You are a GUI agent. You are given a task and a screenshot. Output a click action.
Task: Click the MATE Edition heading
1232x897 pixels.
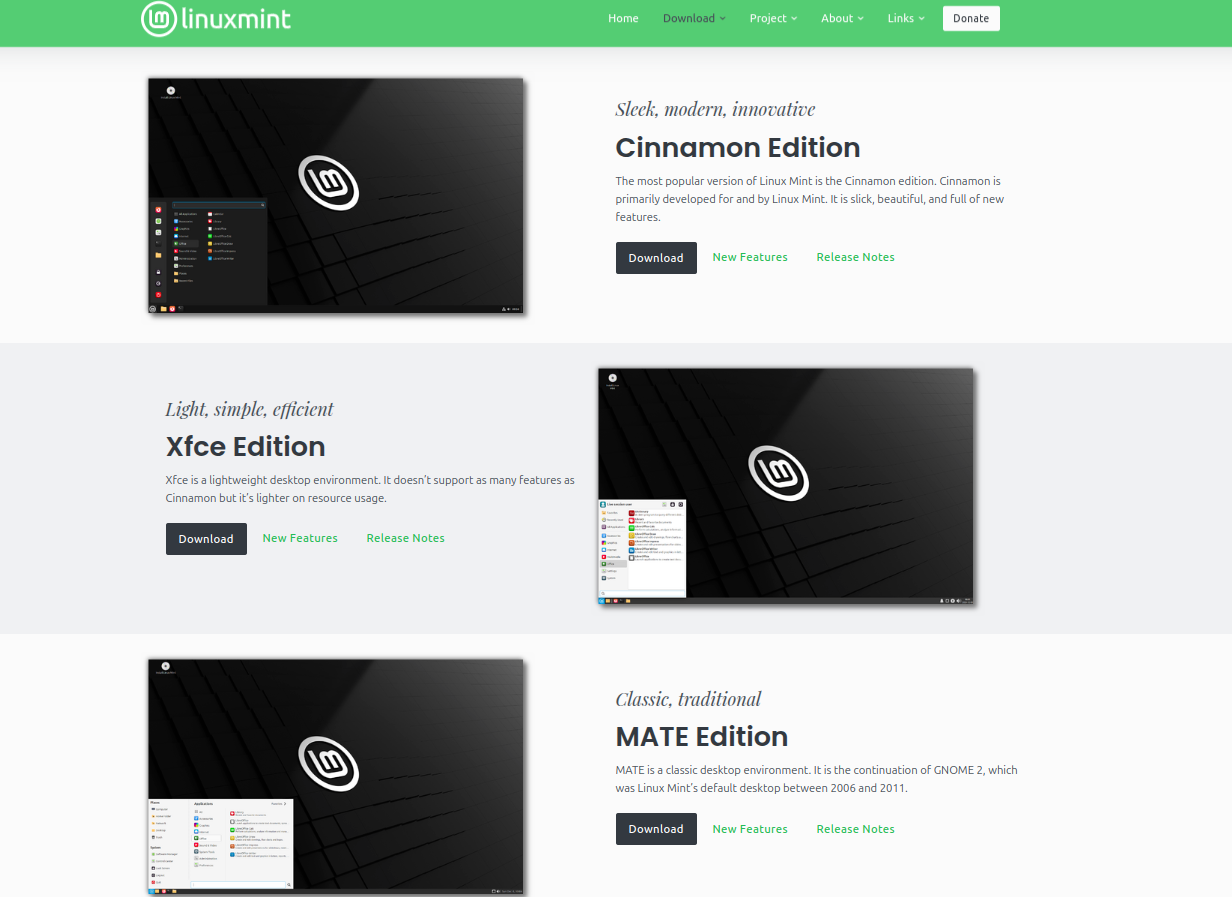pyautogui.click(x=702, y=737)
